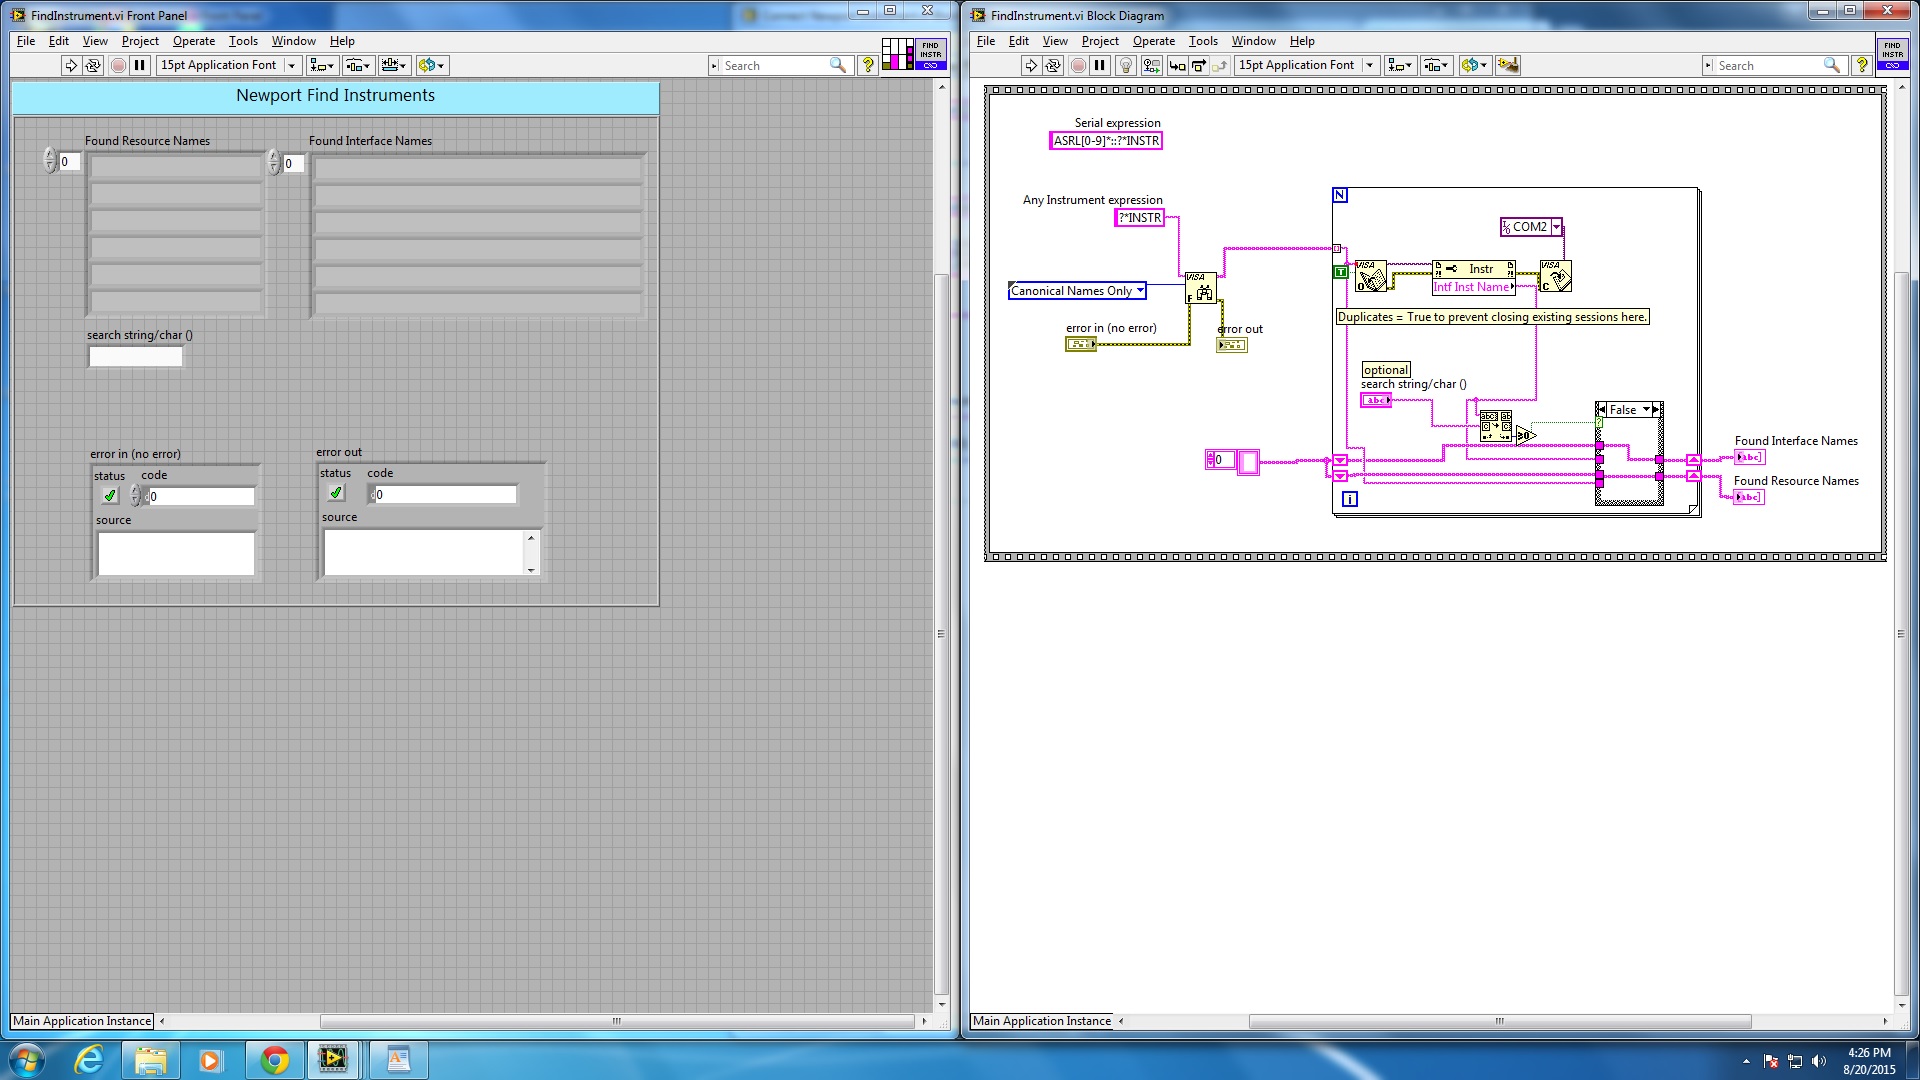The height and width of the screenshot is (1080, 1920).
Task: Click error out cluster terminal on diagram
Action: point(1232,345)
